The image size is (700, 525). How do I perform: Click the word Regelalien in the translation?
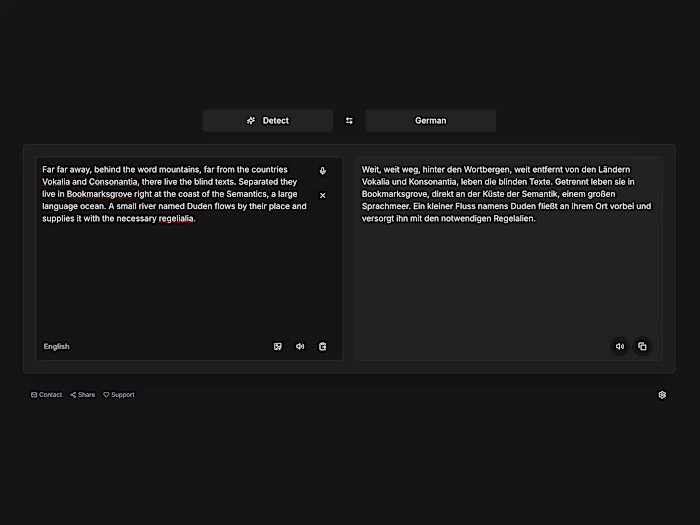coord(513,218)
